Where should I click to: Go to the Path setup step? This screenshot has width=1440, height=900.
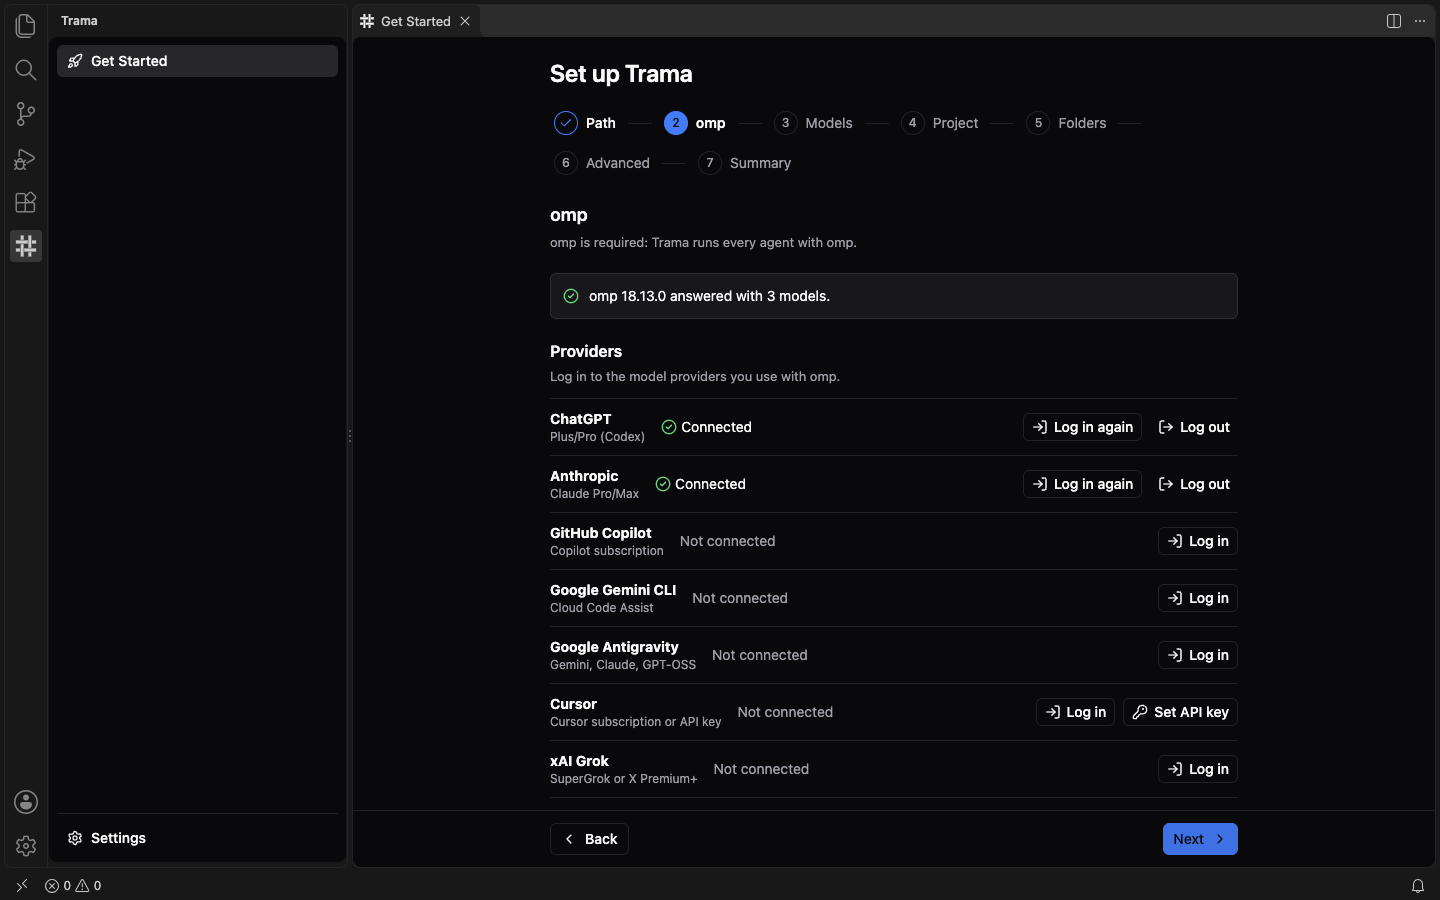(x=585, y=123)
